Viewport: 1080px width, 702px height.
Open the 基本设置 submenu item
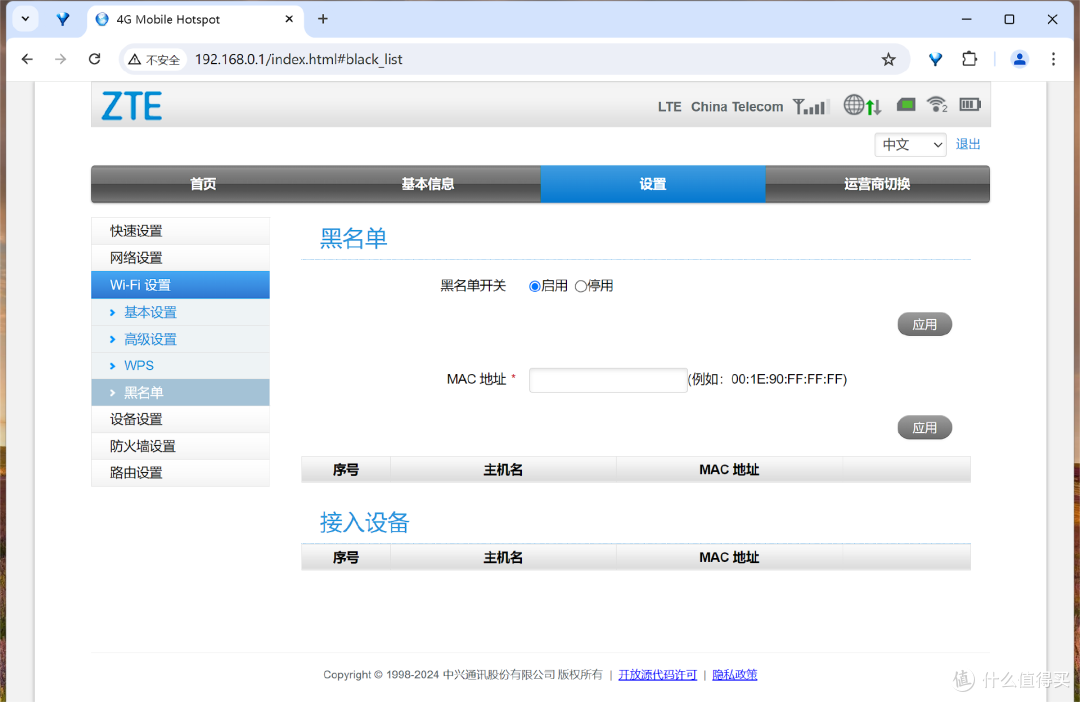click(180, 312)
